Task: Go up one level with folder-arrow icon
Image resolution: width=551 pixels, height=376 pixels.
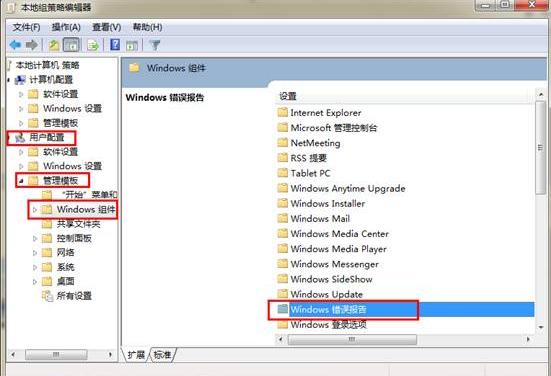Action: click(54, 45)
